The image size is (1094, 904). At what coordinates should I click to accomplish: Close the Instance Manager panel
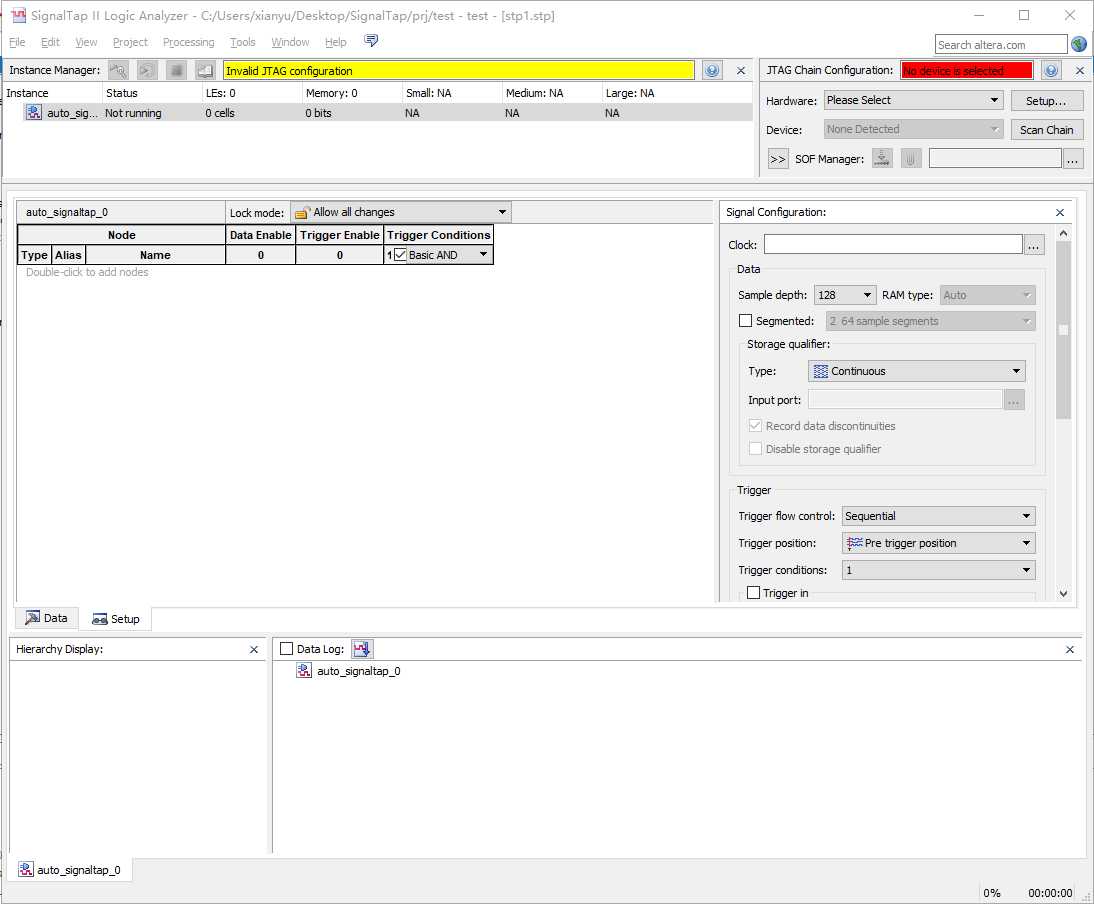741,70
